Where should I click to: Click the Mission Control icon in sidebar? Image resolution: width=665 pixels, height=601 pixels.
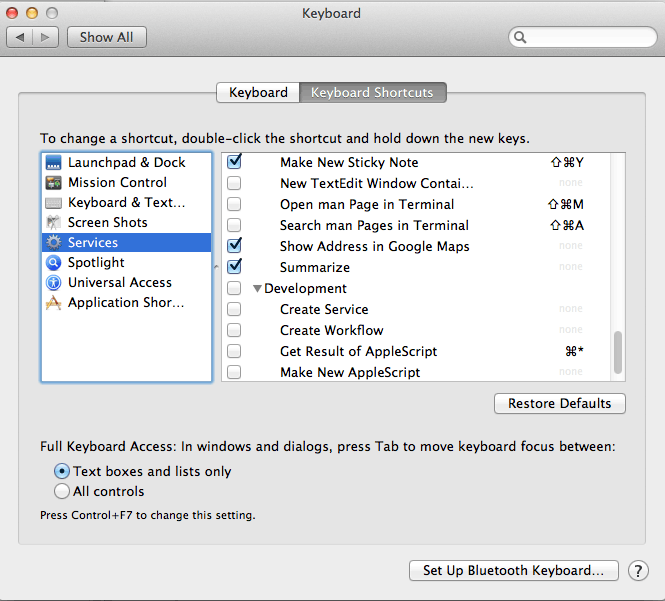point(53,183)
